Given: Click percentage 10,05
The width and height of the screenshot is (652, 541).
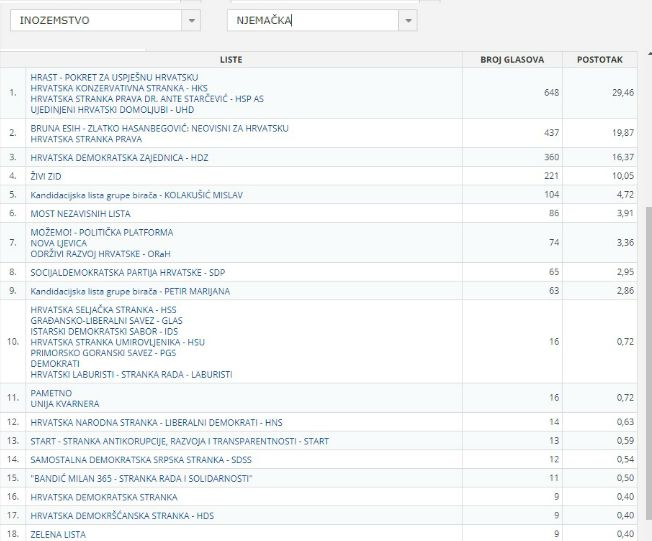Looking at the screenshot, I should click(623, 176).
